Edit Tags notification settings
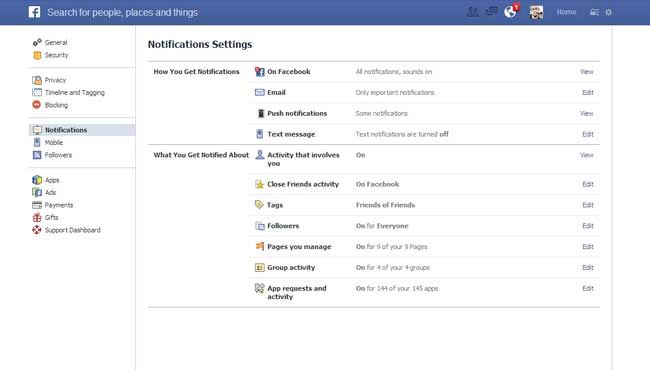650x370 pixels. coord(588,205)
